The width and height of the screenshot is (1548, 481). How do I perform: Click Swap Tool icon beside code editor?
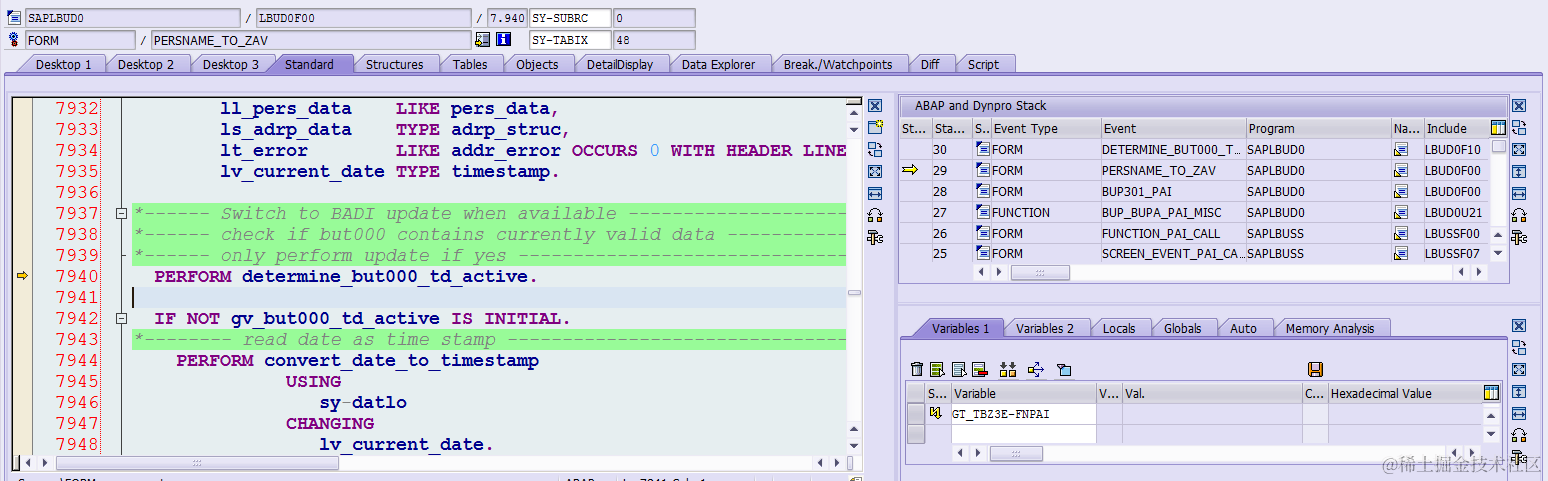(x=875, y=150)
